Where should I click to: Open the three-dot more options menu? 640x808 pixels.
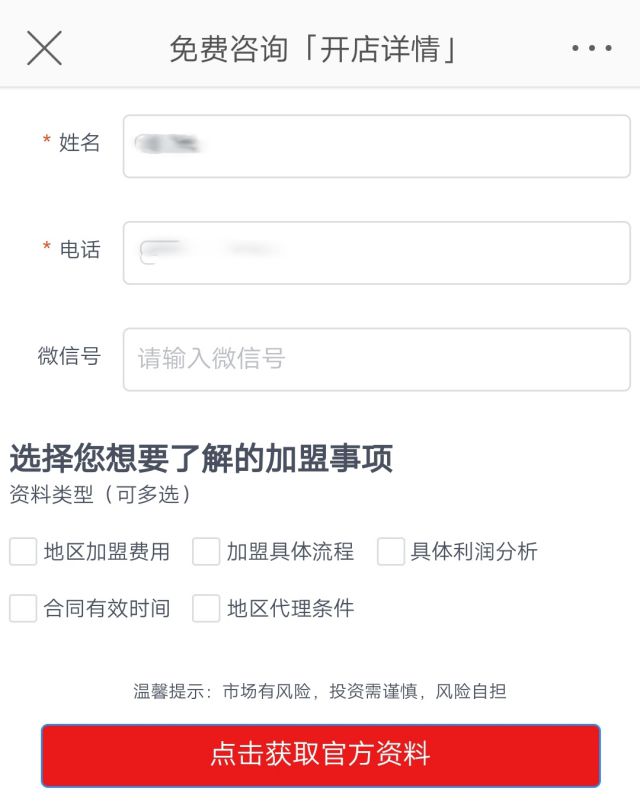[591, 48]
